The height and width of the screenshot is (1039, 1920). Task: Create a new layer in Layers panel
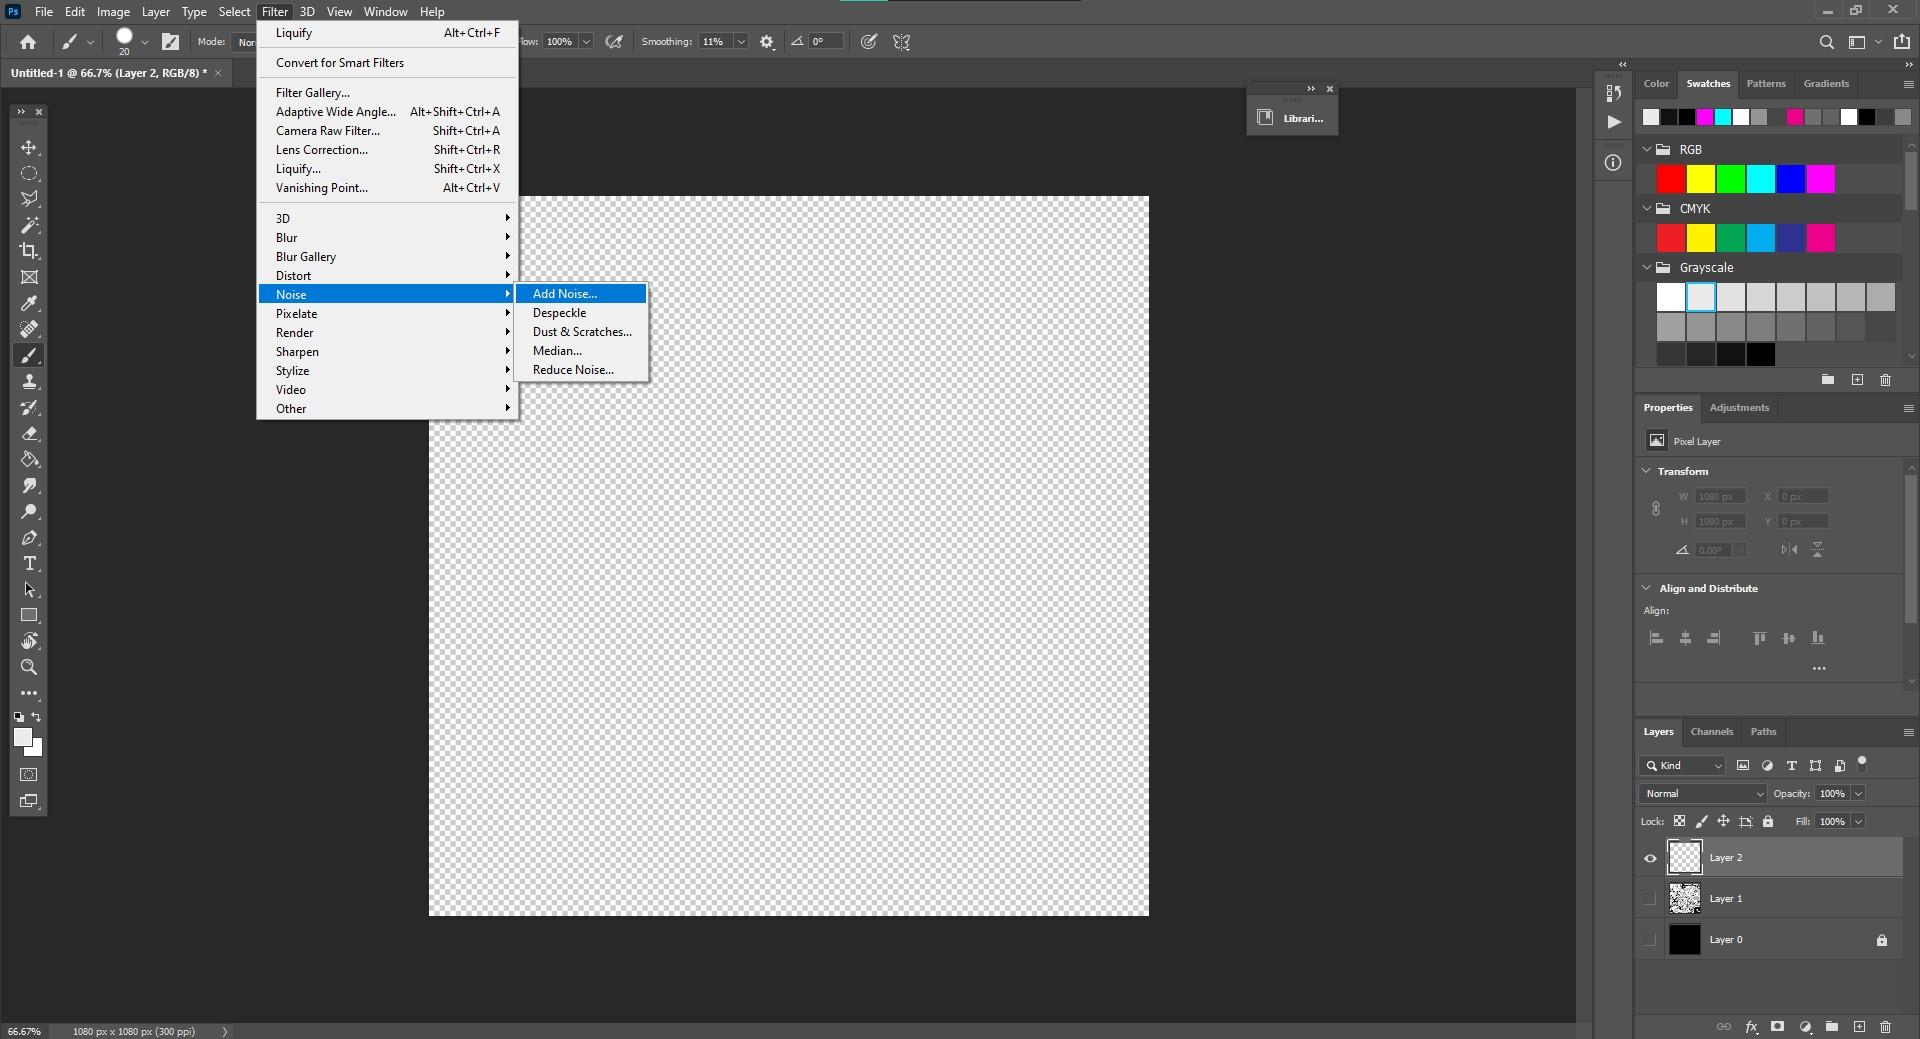[1859, 1027]
